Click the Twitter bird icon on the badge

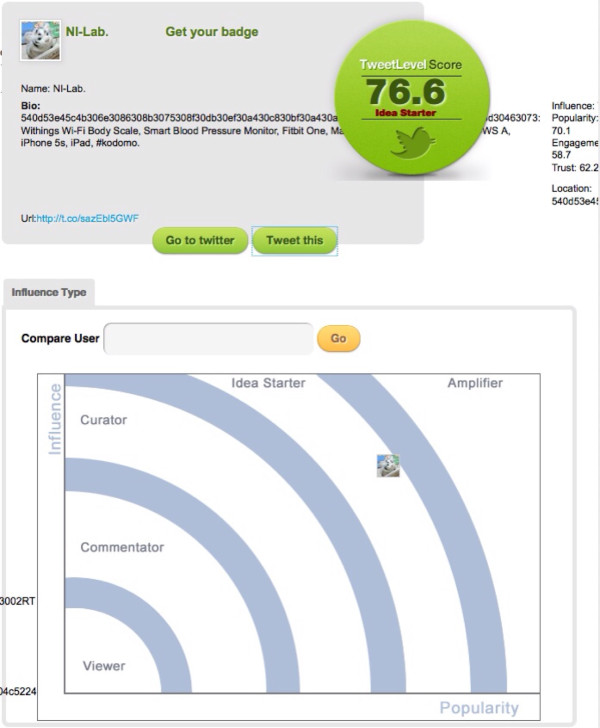[x=412, y=143]
